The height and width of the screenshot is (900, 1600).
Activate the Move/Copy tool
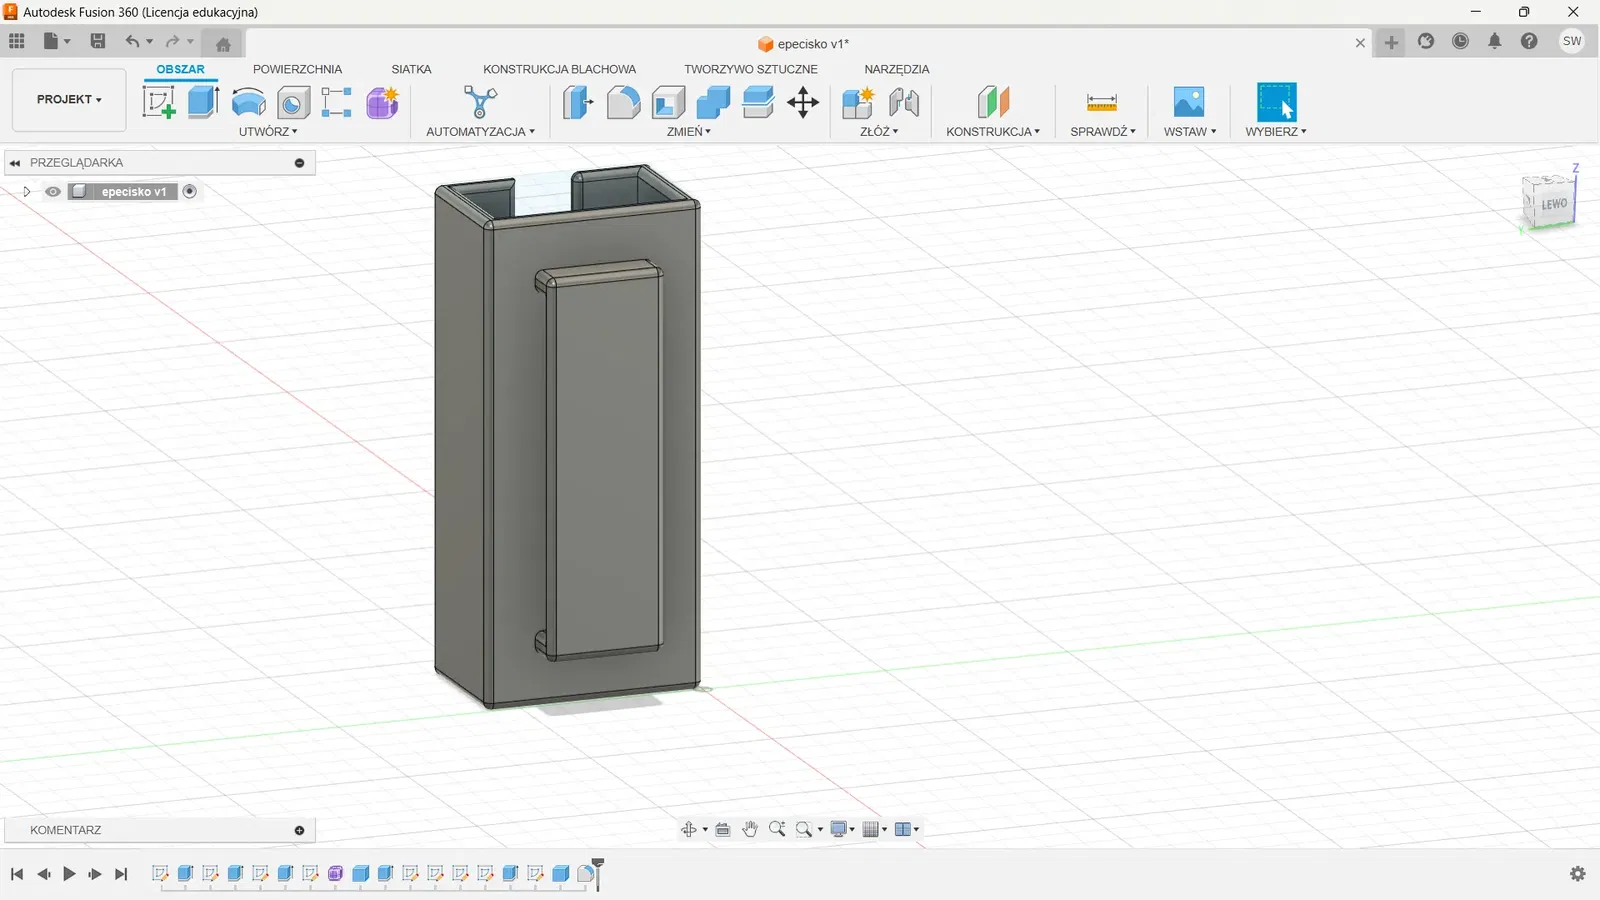[803, 102]
